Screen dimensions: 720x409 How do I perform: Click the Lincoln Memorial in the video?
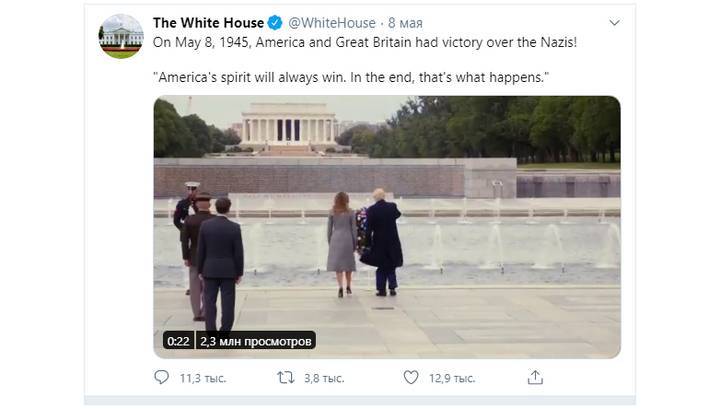pyautogui.click(x=288, y=126)
